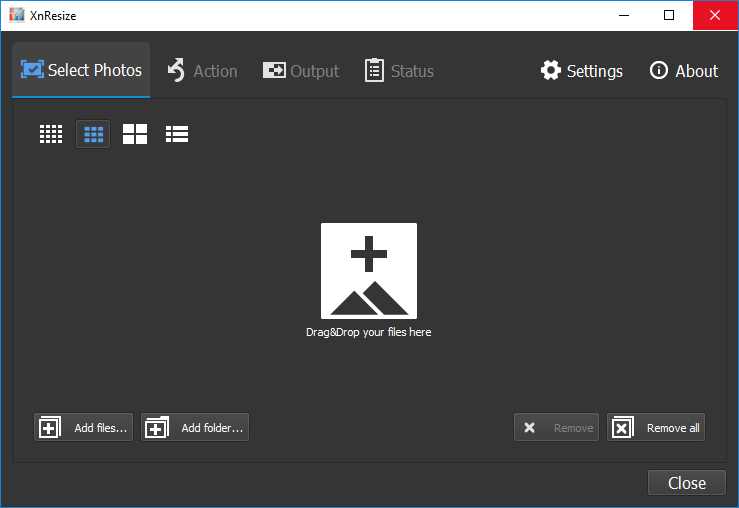739x508 pixels.
Task: Minimize the XnResize window
Action: [x=623, y=15]
